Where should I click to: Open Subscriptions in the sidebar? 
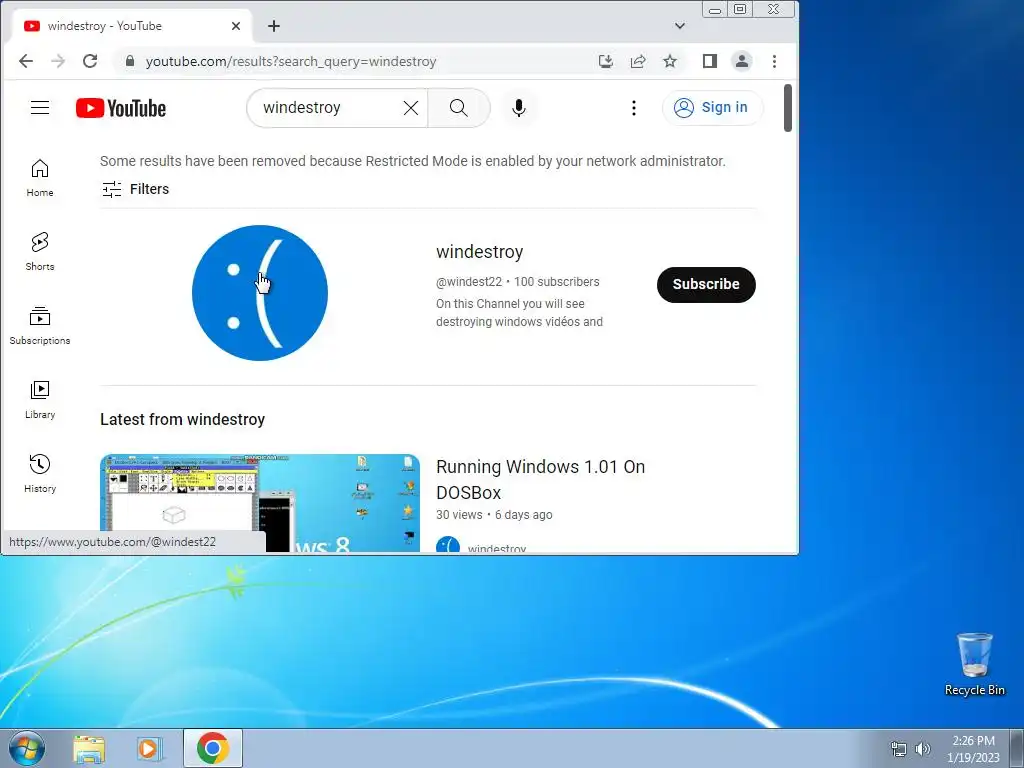point(40,326)
